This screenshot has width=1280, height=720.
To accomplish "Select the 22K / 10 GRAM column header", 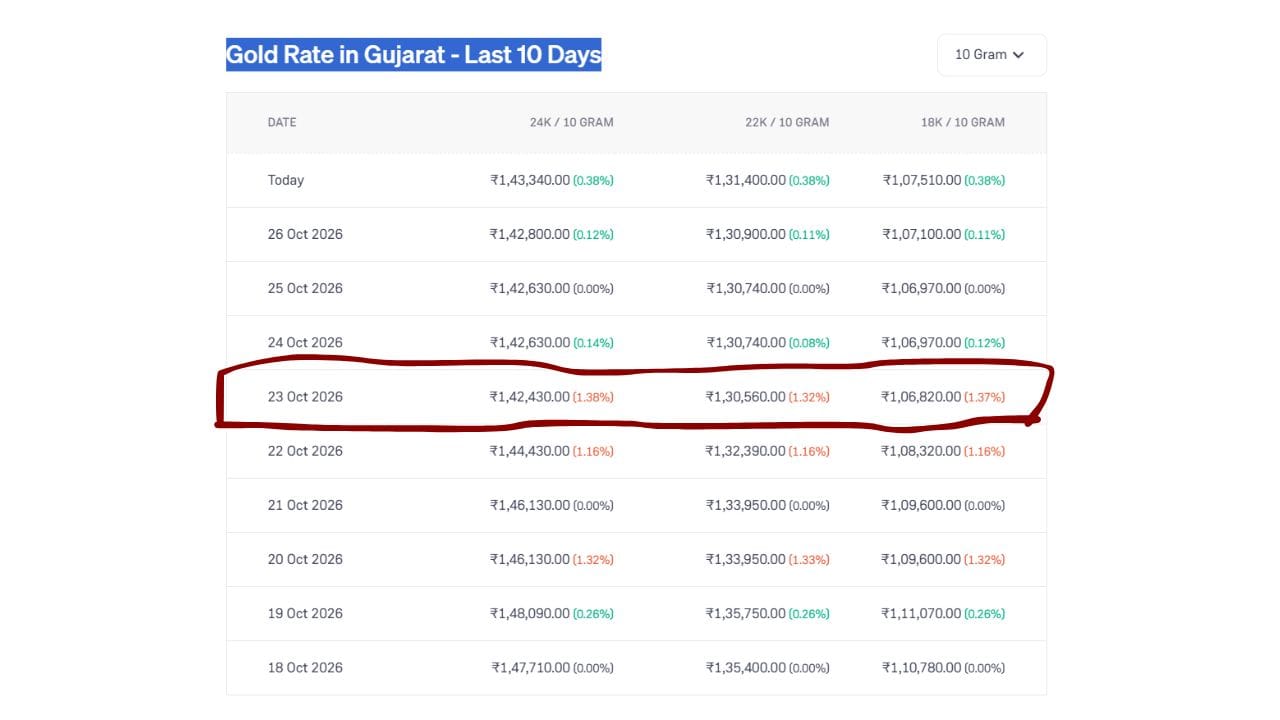I will [x=787, y=122].
